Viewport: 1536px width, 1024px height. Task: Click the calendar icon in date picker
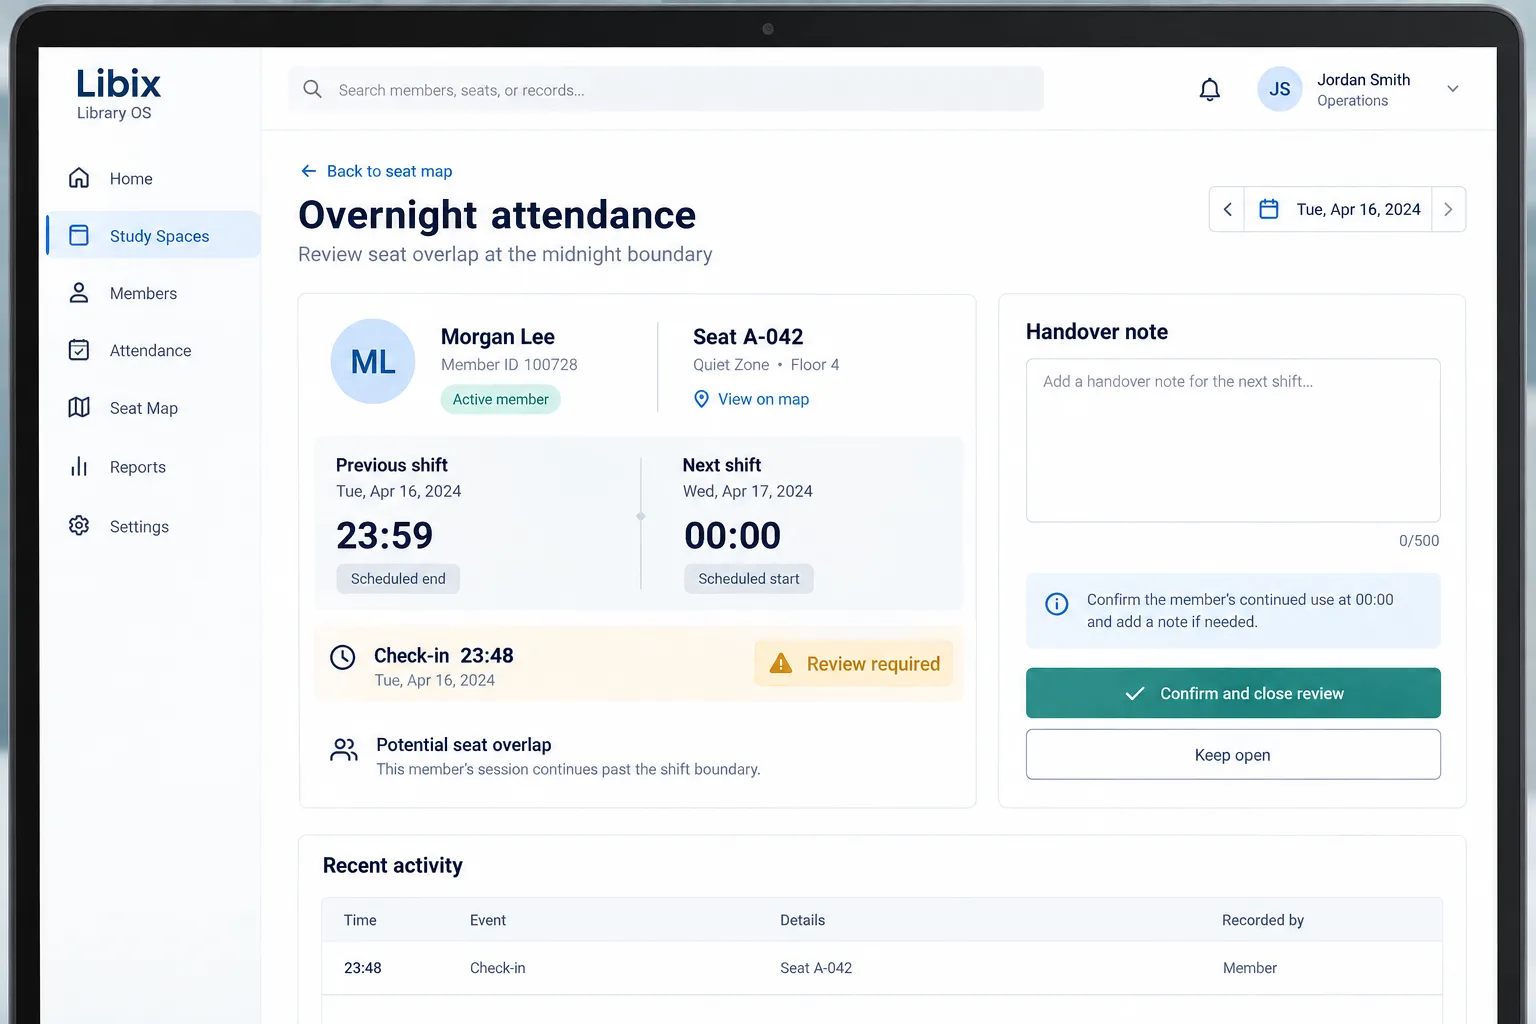(1269, 209)
